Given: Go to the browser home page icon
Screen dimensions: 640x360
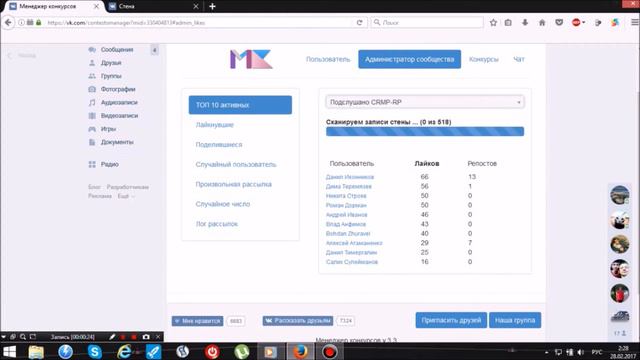Looking at the screenshot, I should click(542, 22).
